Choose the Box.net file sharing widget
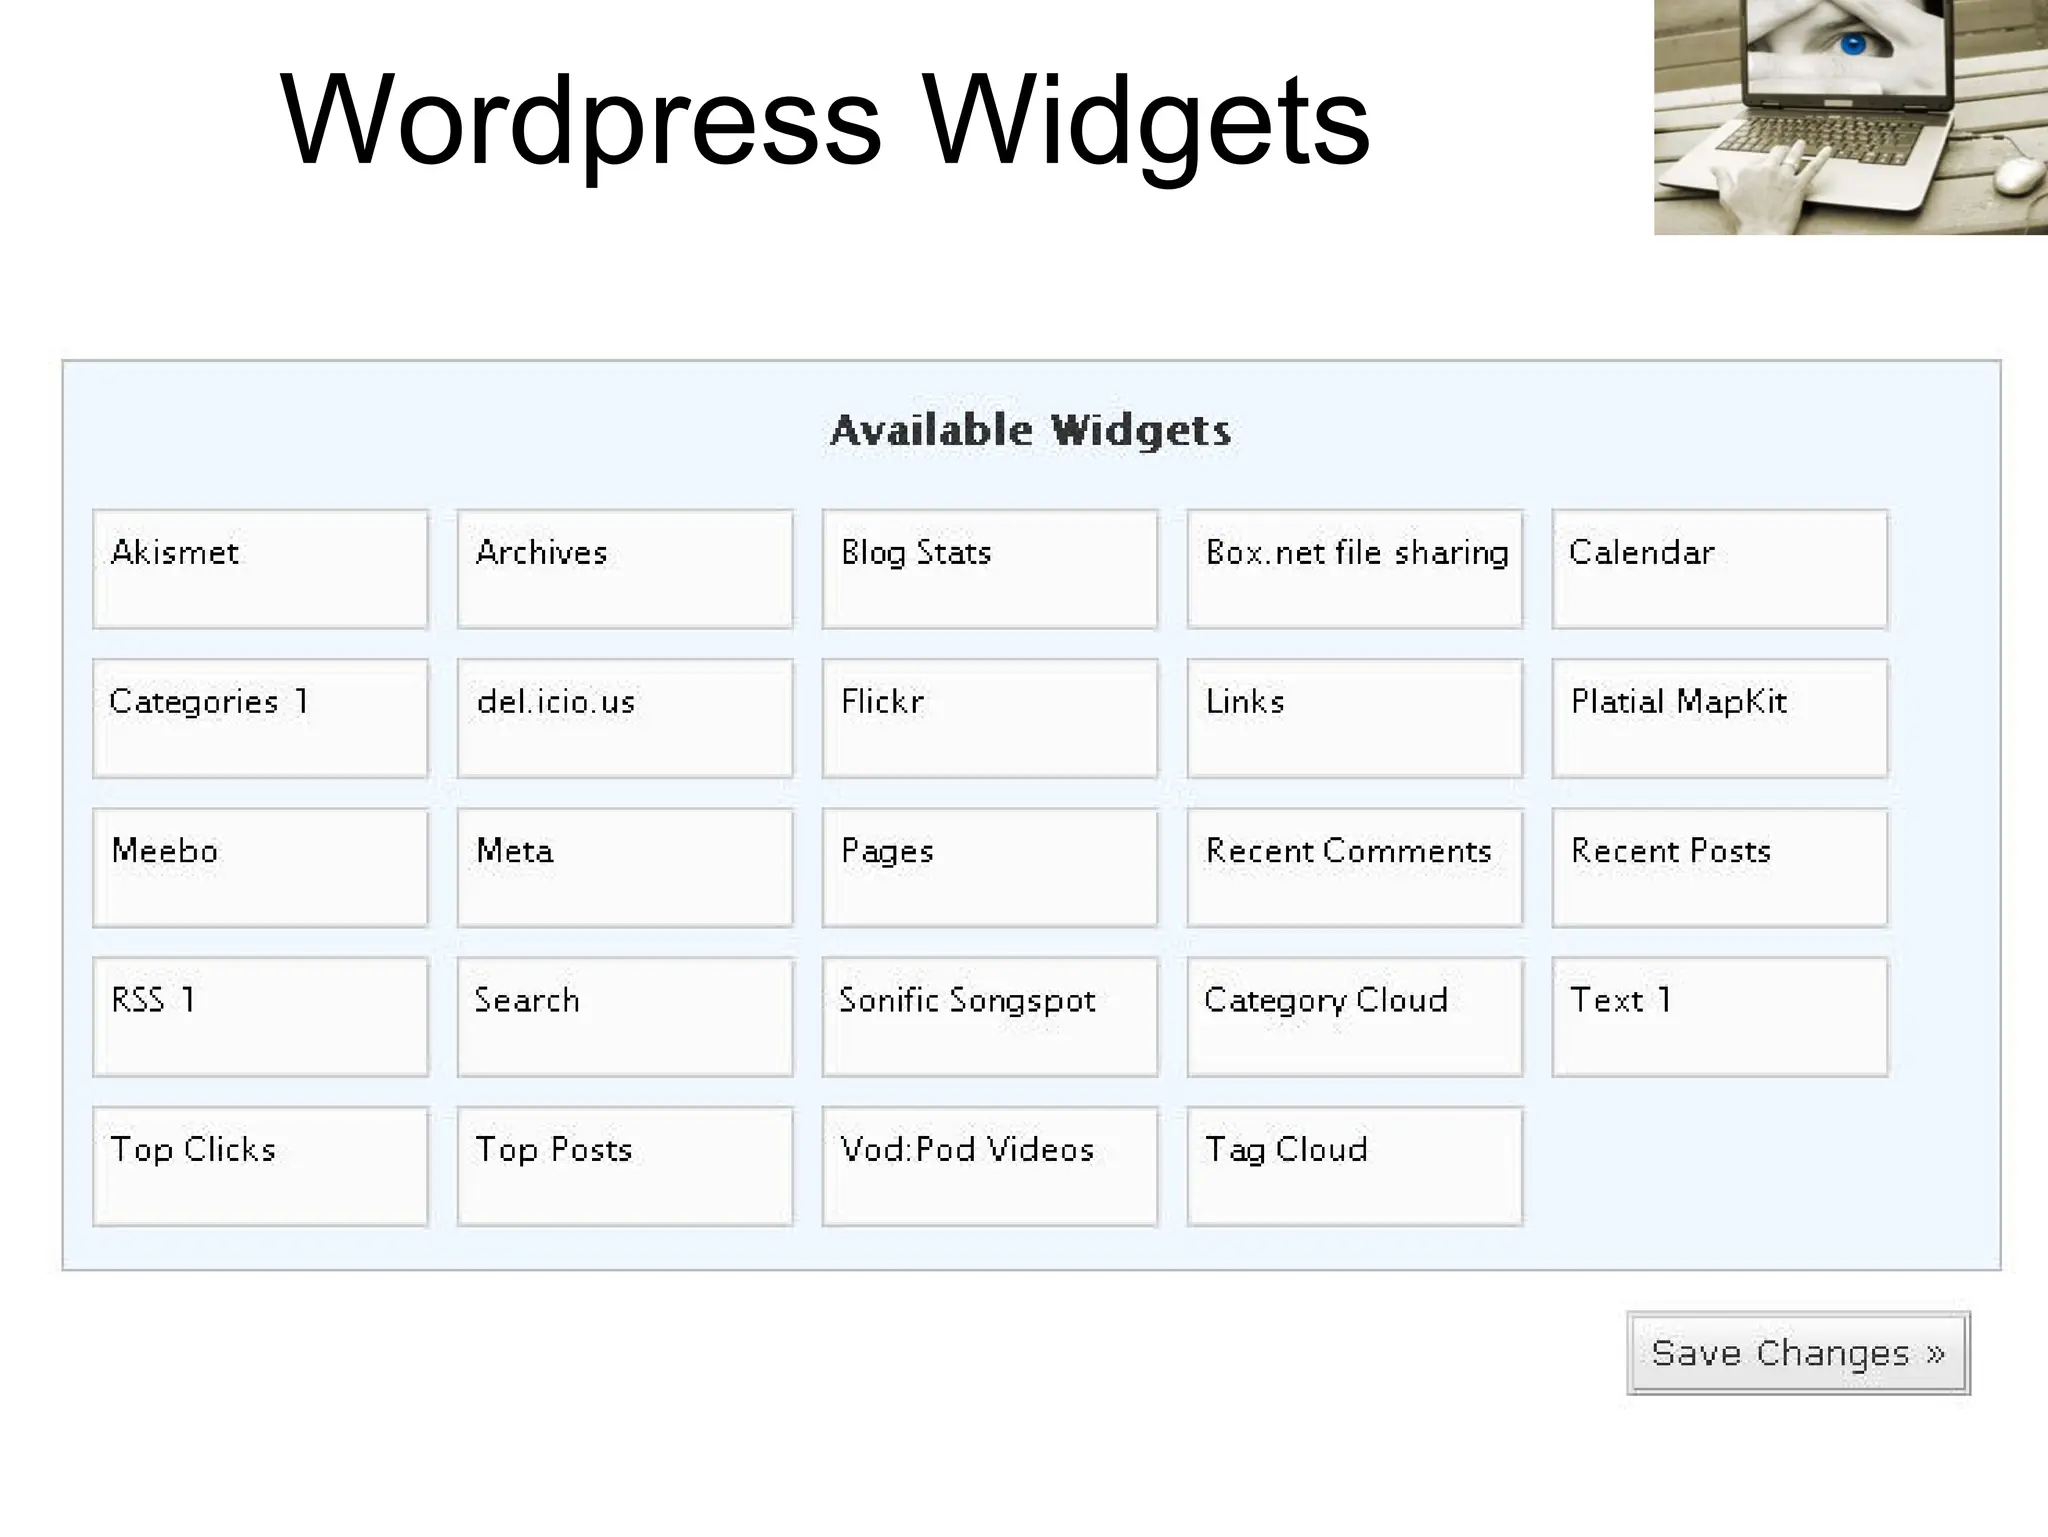Screen dimensions: 2048x1537 pyautogui.click(x=1355, y=569)
